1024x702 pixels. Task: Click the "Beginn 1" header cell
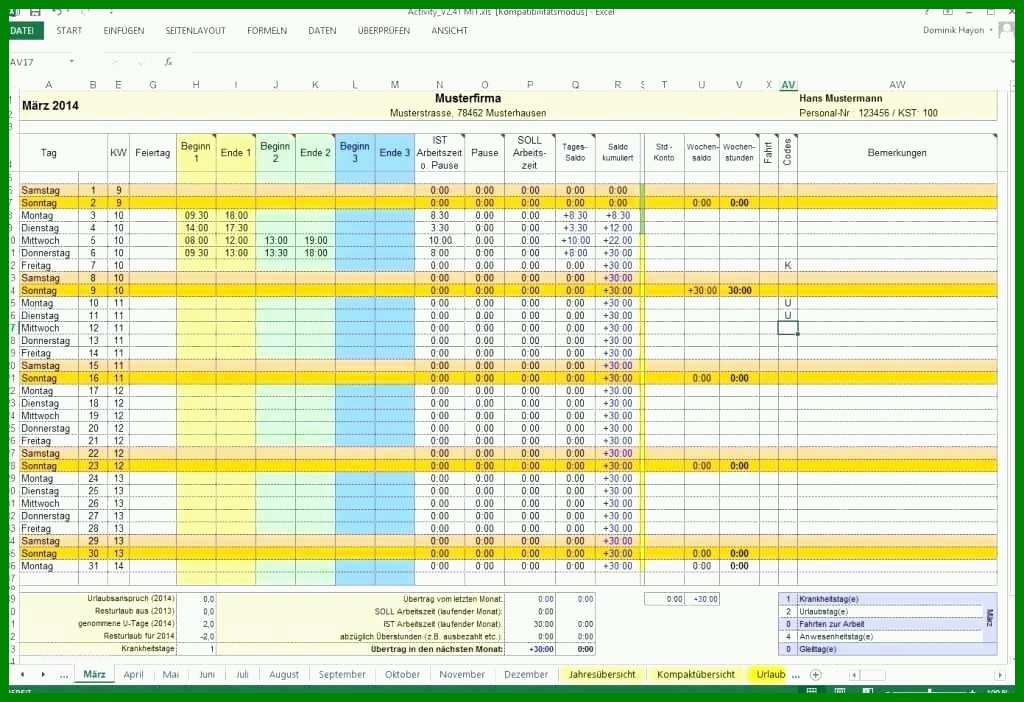click(x=197, y=153)
